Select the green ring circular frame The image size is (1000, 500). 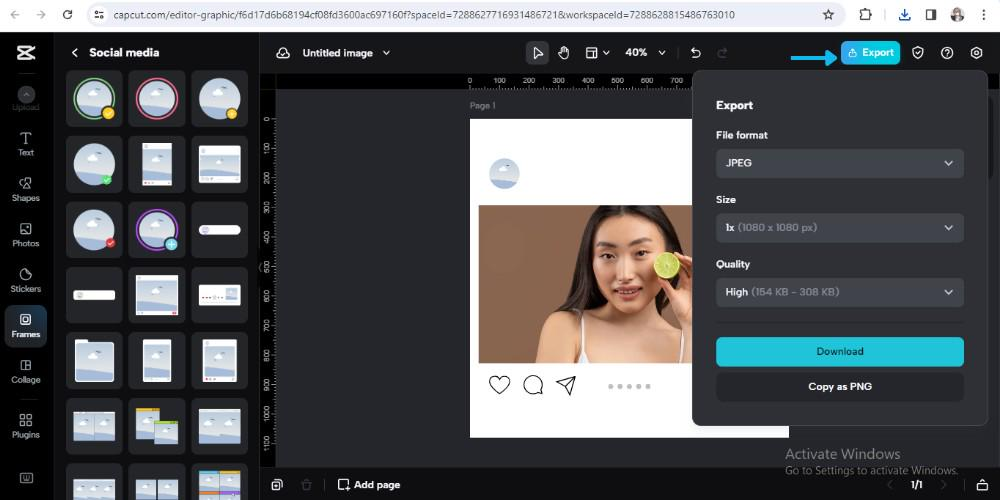tap(94, 98)
